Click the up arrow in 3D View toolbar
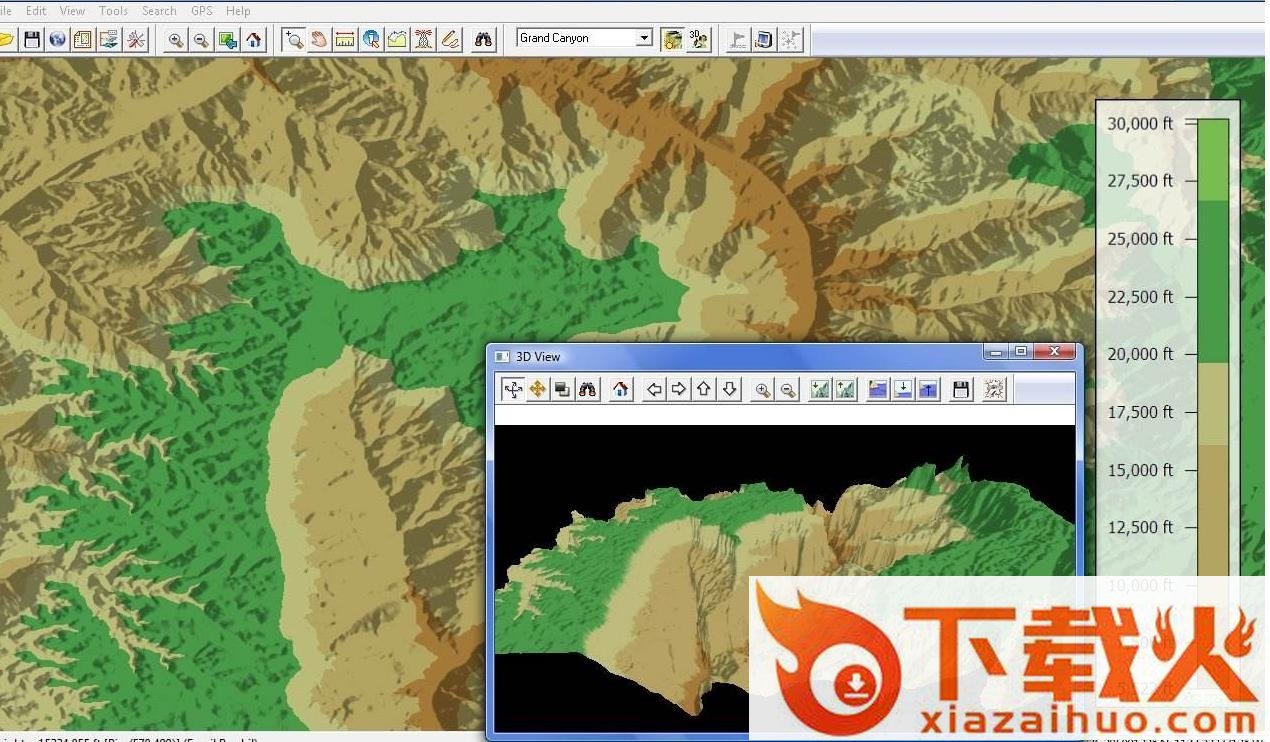This screenshot has height=742, width=1270. click(704, 389)
